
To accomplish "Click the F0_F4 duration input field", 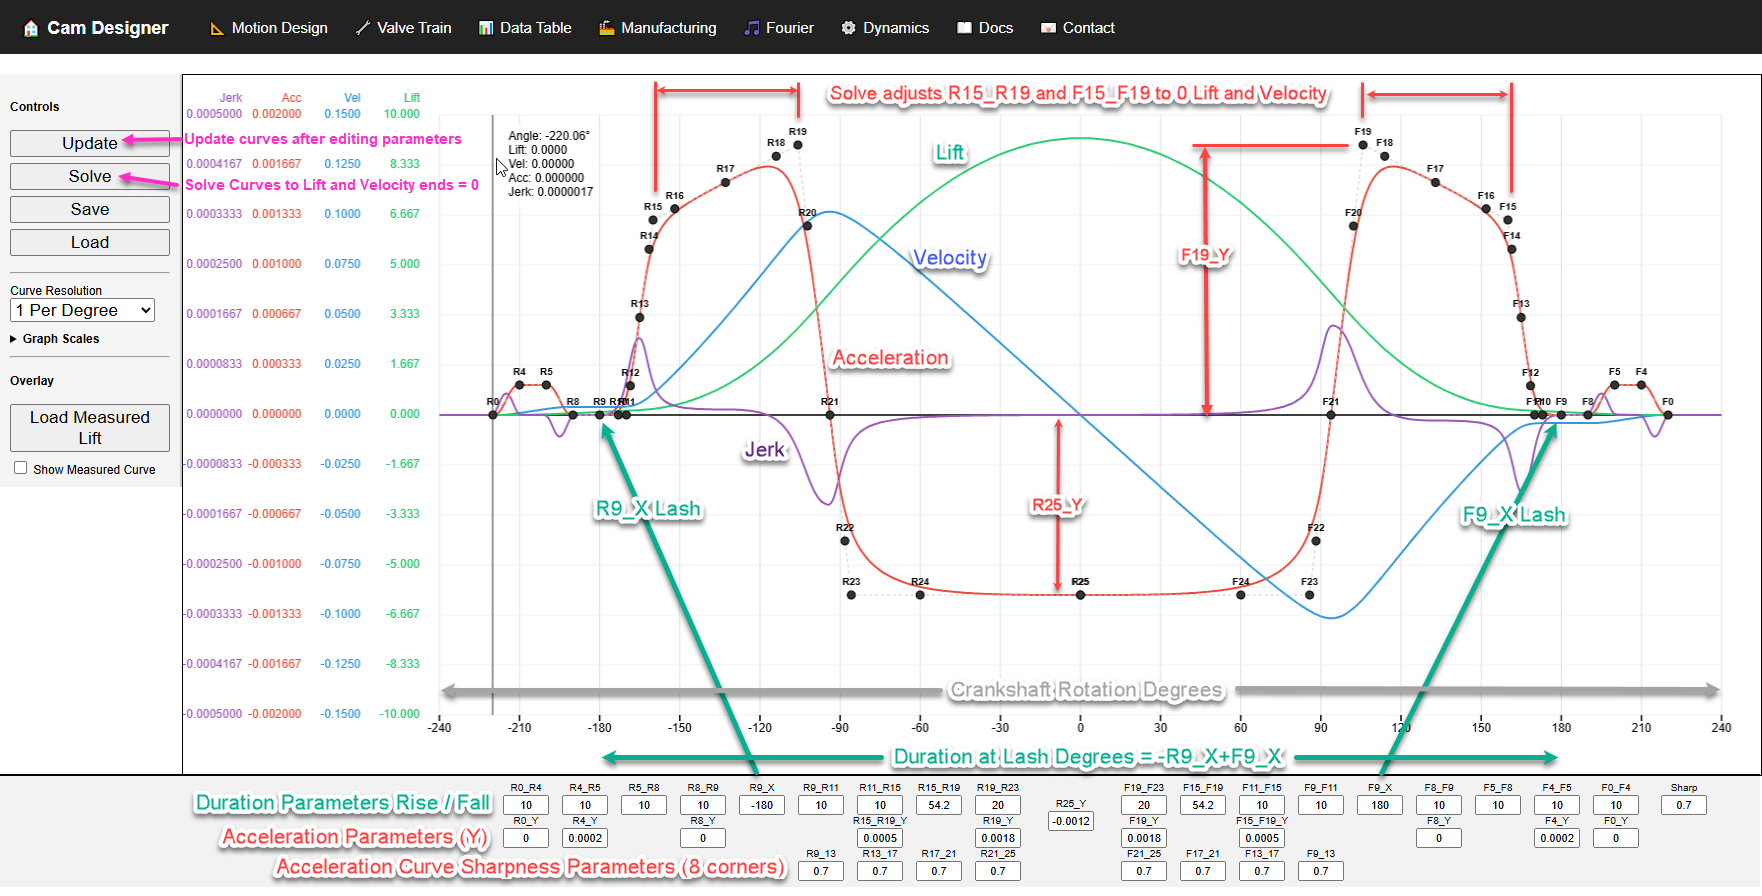I will pos(1616,805).
